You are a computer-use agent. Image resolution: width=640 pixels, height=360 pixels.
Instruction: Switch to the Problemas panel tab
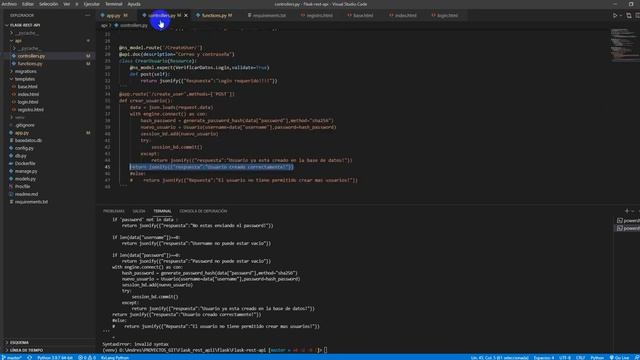tap(113, 211)
